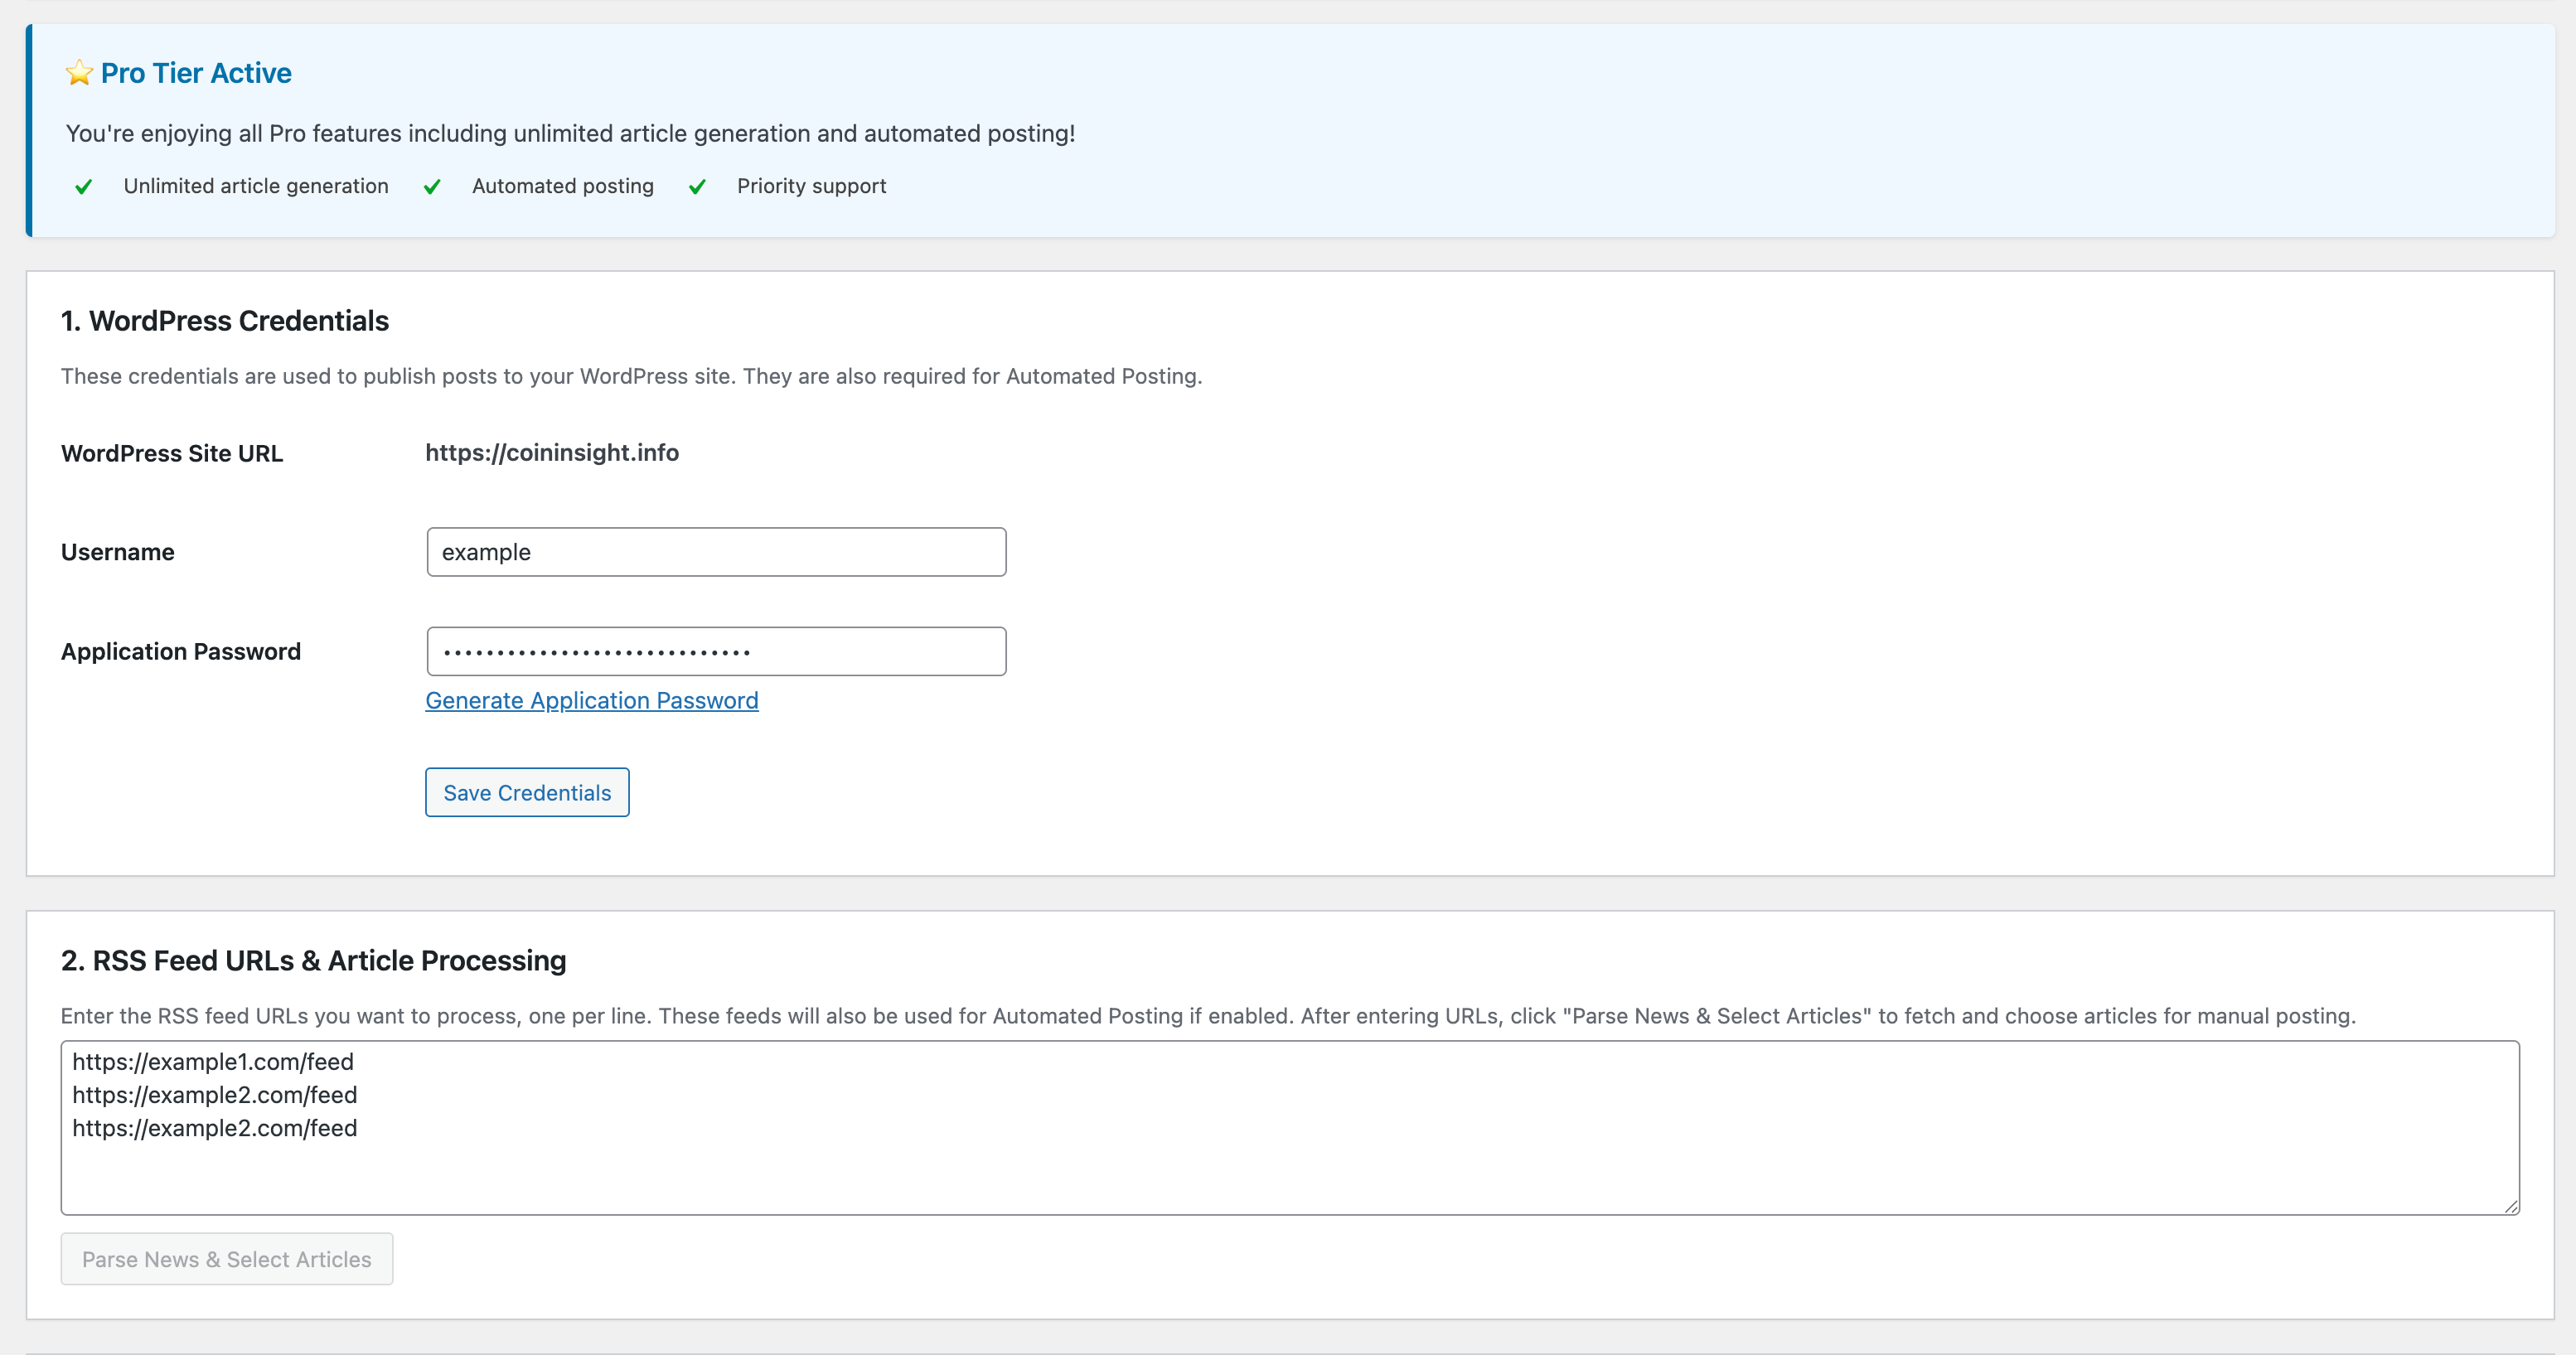This screenshot has width=2576, height=1355.
Task: Click the checkmark beside Unlimited article generation
Action: (x=84, y=186)
